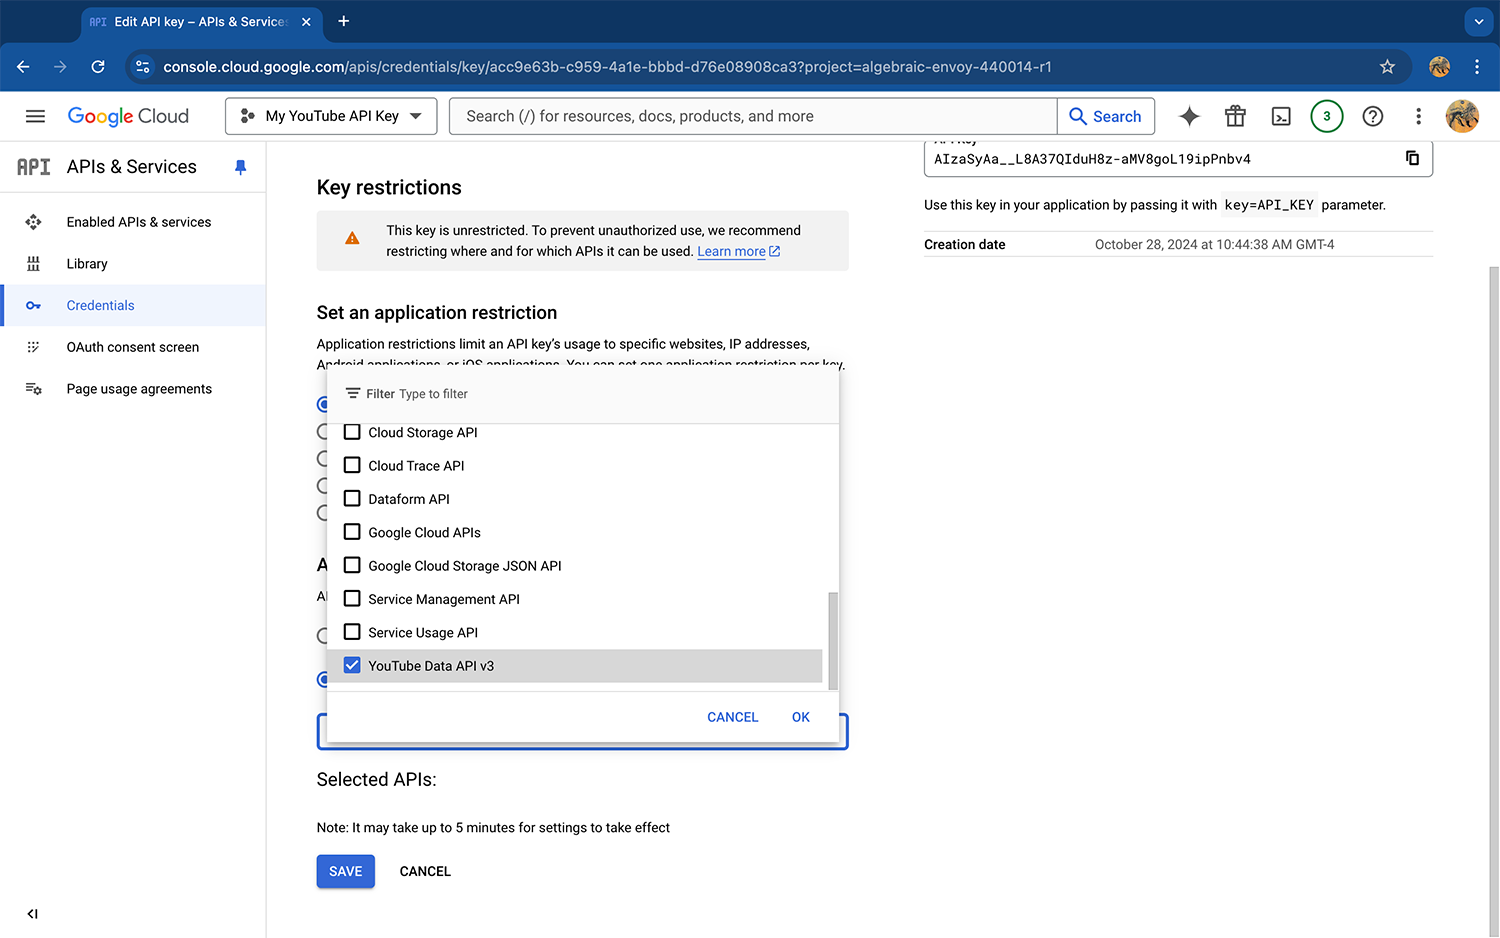Open the Google account avatar
Image resolution: width=1500 pixels, height=938 pixels.
[x=1462, y=116]
